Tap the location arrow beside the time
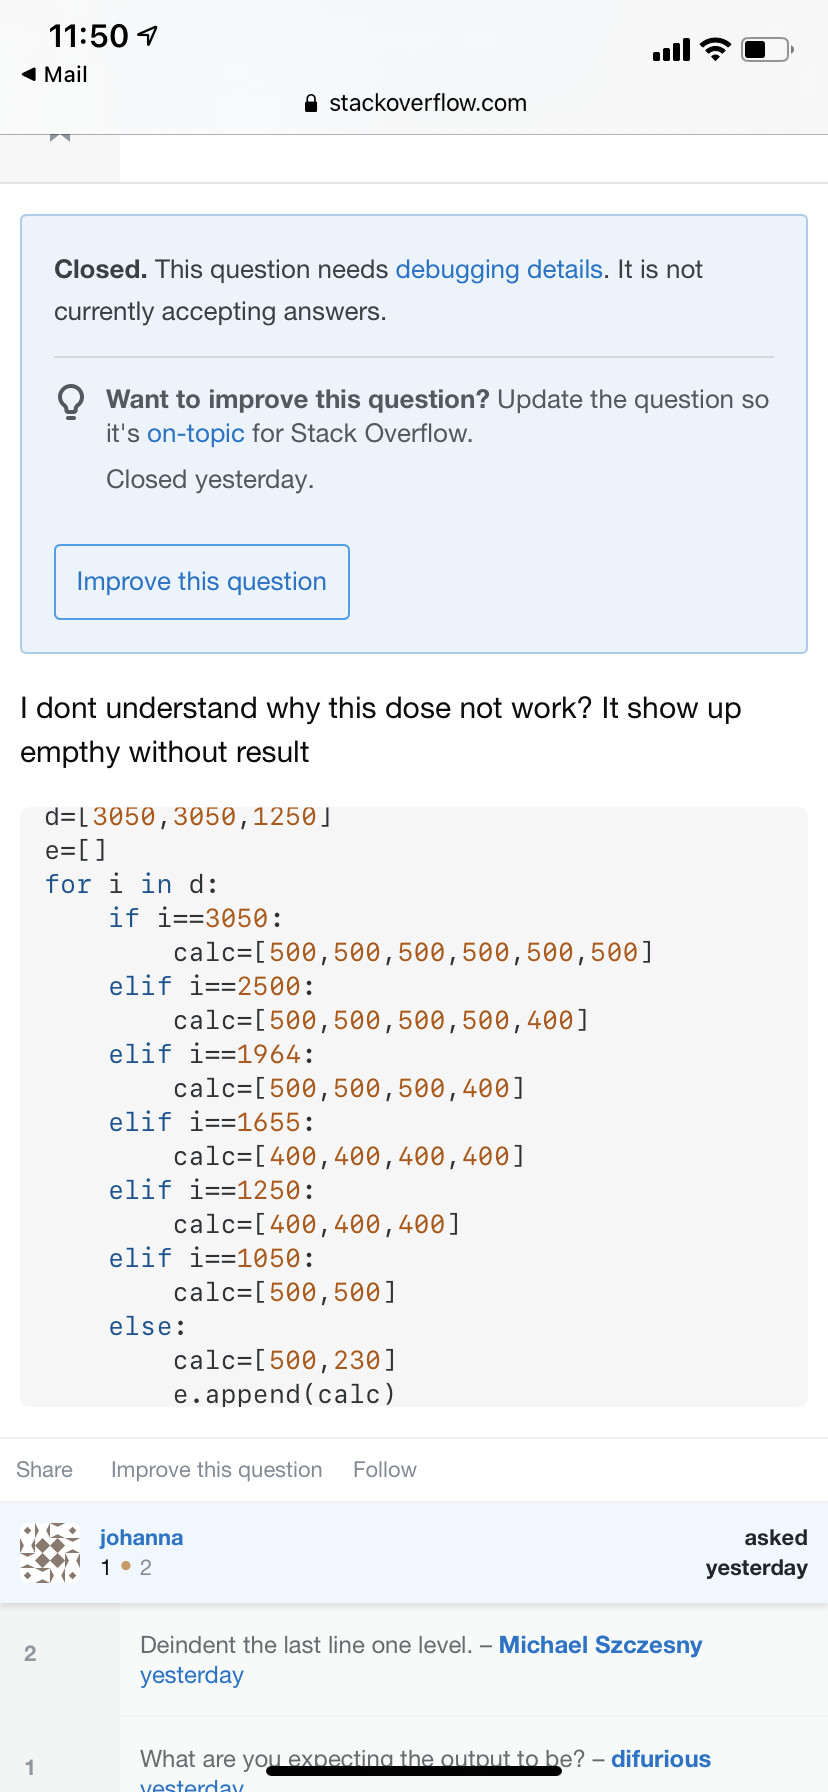This screenshot has width=828, height=1792. click(x=148, y=37)
